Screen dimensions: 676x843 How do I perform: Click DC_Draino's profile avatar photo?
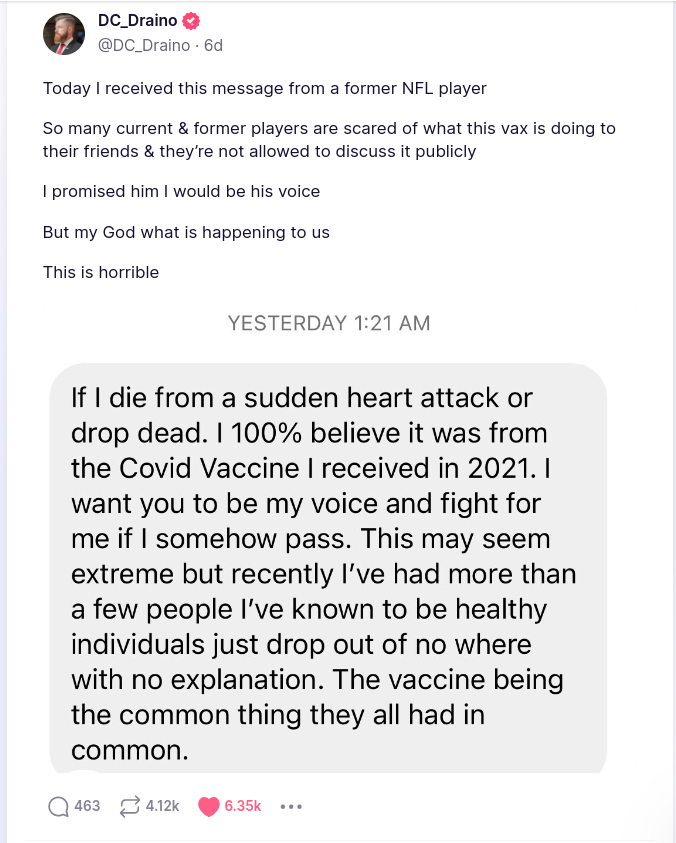(64, 34)
